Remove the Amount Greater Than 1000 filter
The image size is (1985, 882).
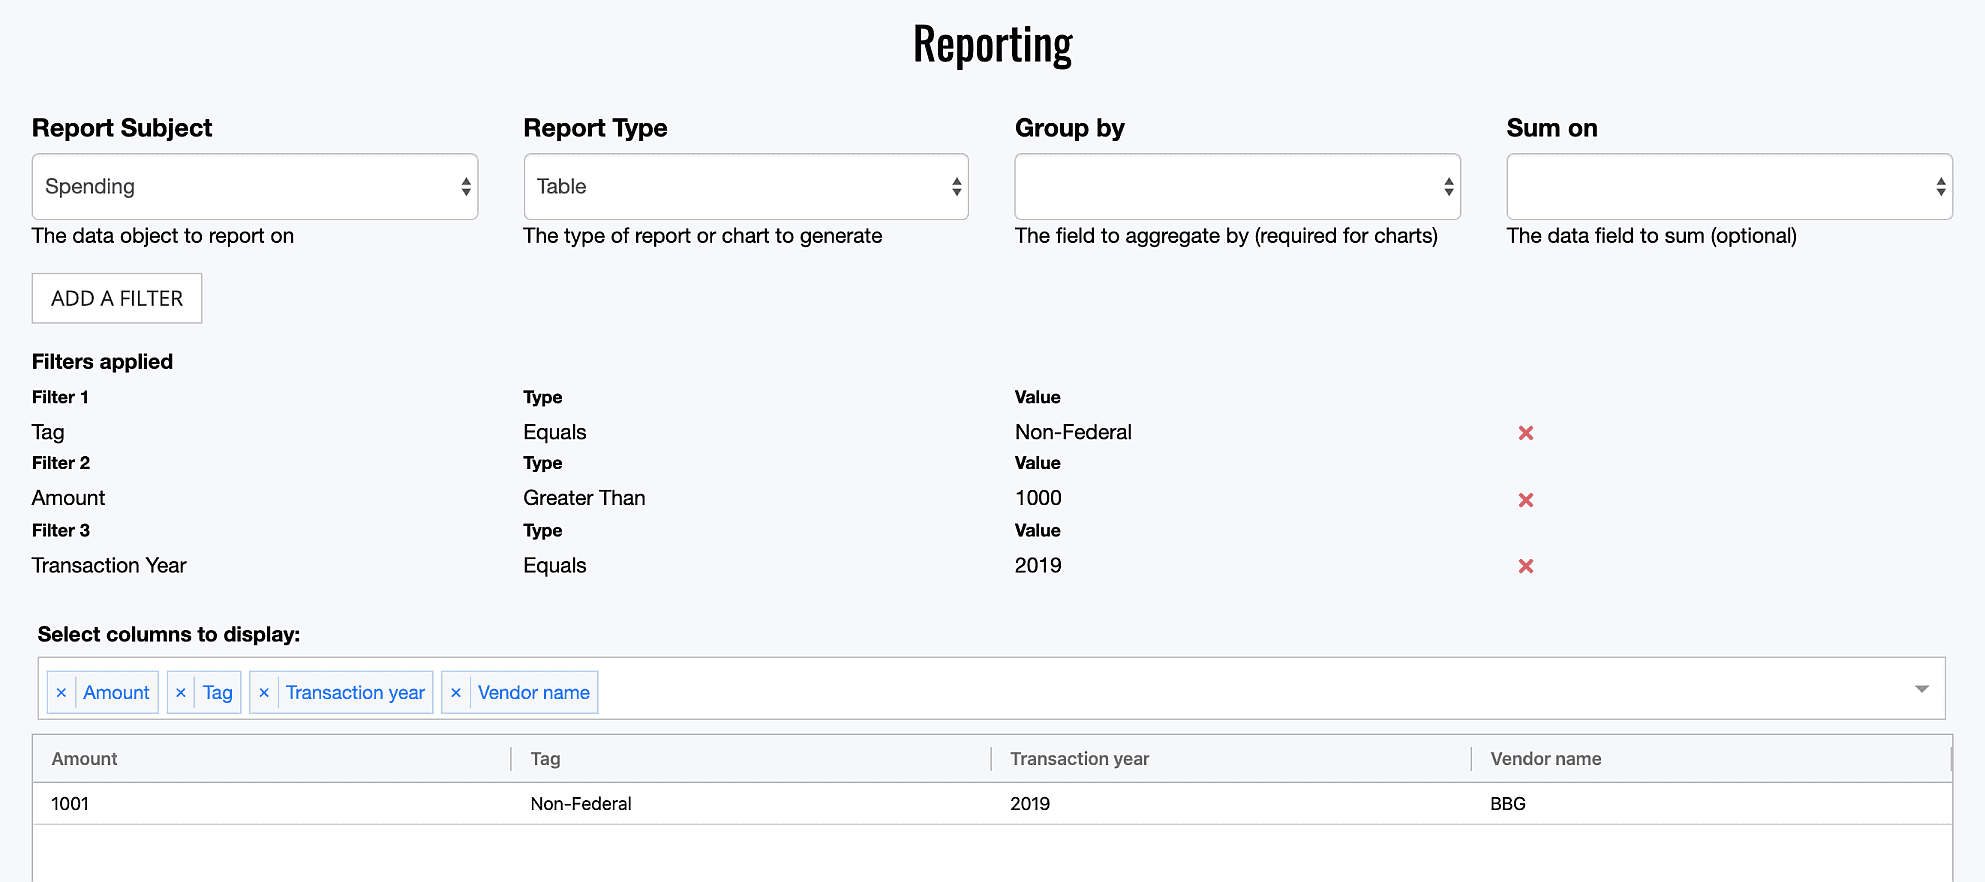[x=1526, y=500]
